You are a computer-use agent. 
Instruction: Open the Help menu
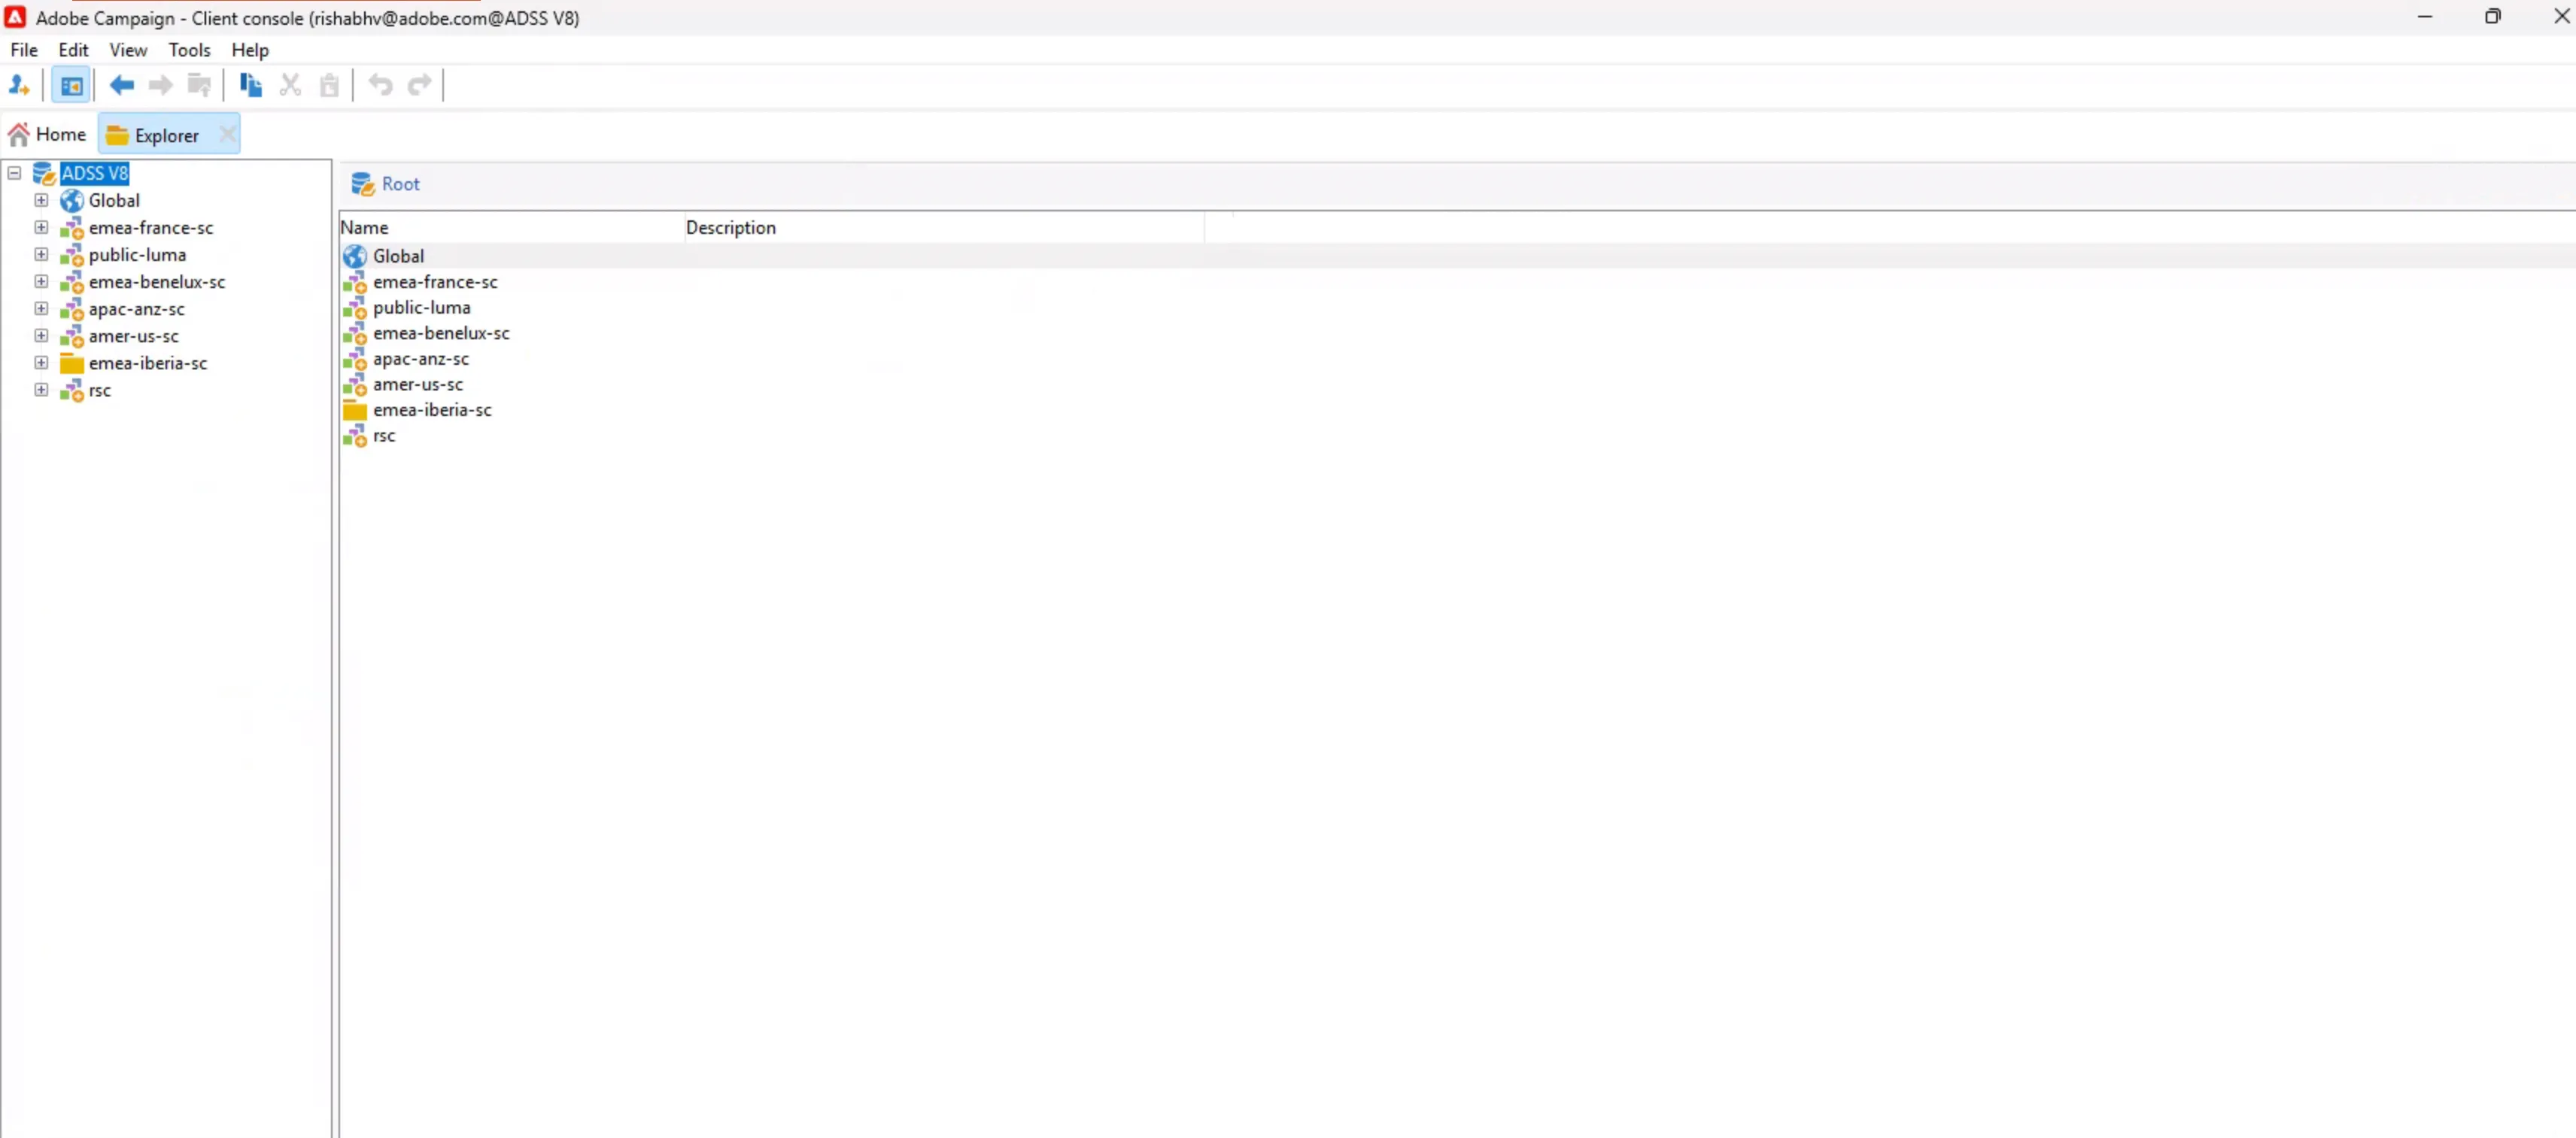coord(250,50)
